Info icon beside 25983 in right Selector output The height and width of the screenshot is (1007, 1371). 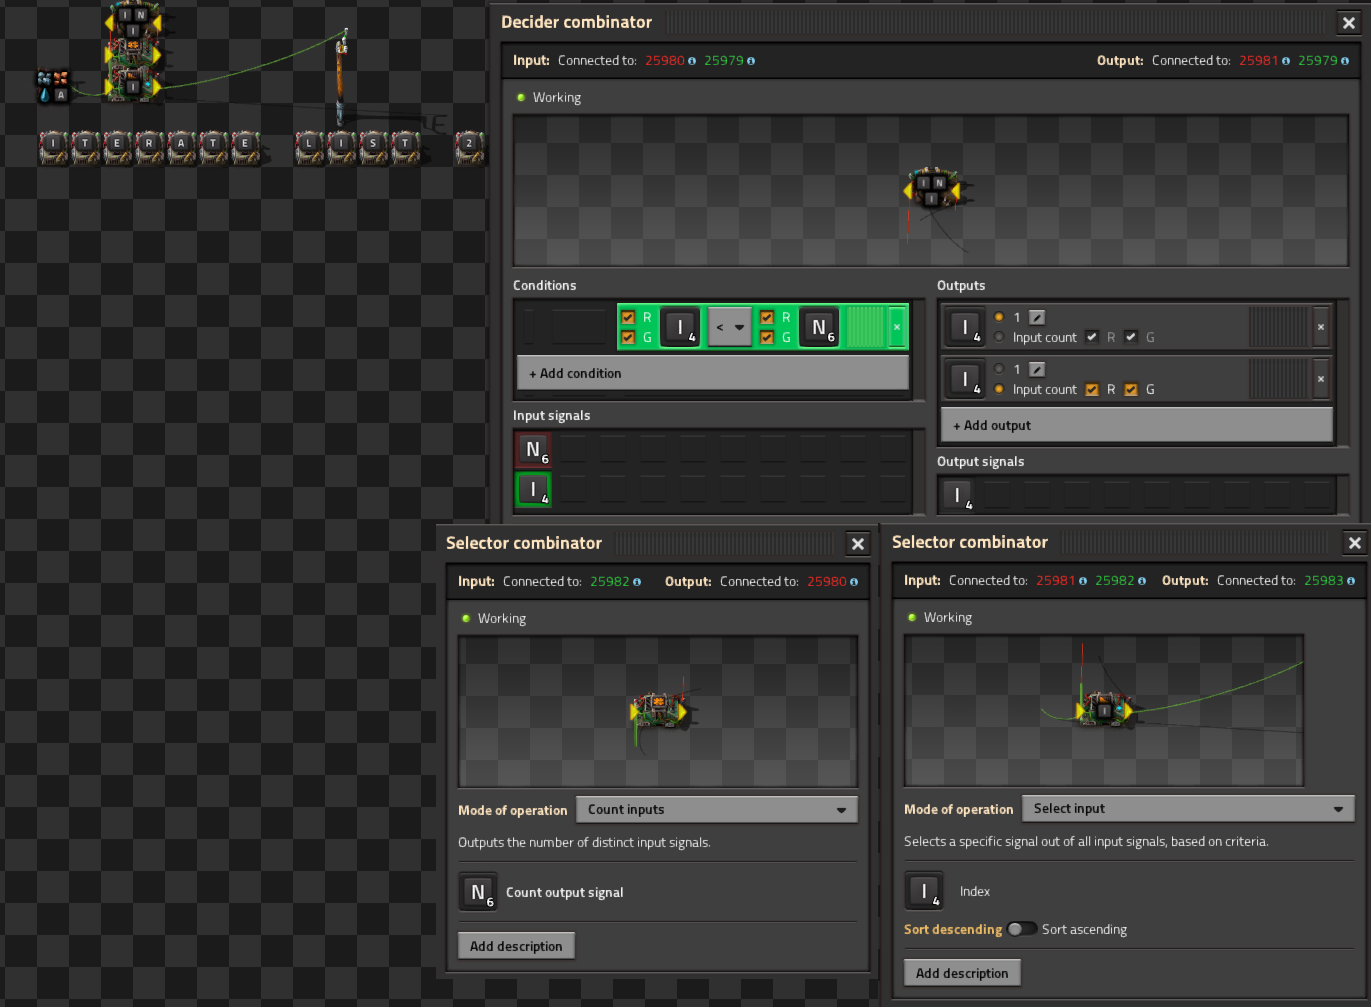coord(1351,581)
